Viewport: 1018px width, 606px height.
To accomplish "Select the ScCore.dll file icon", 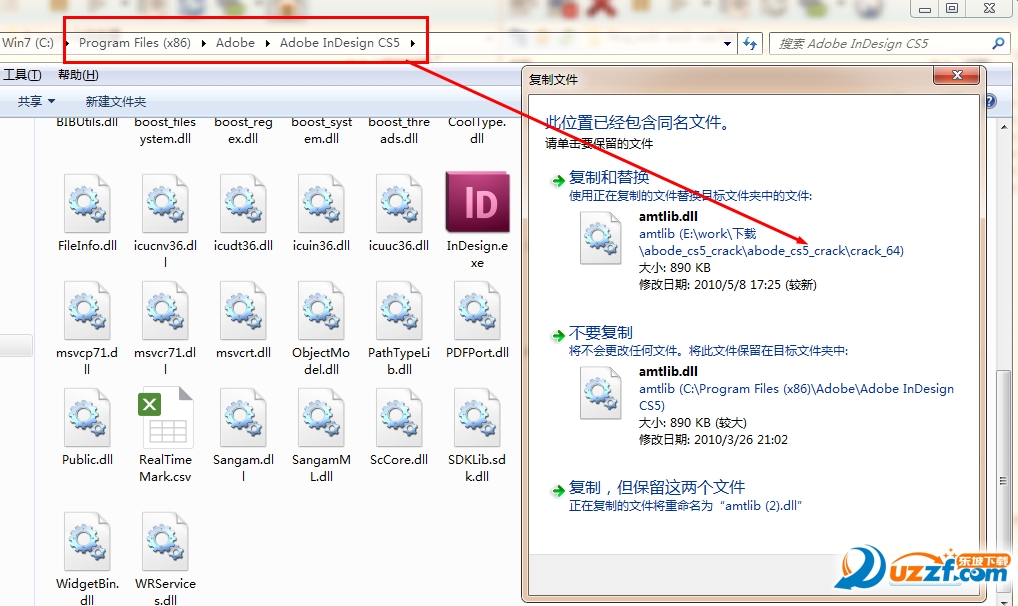I will (399, 418).
